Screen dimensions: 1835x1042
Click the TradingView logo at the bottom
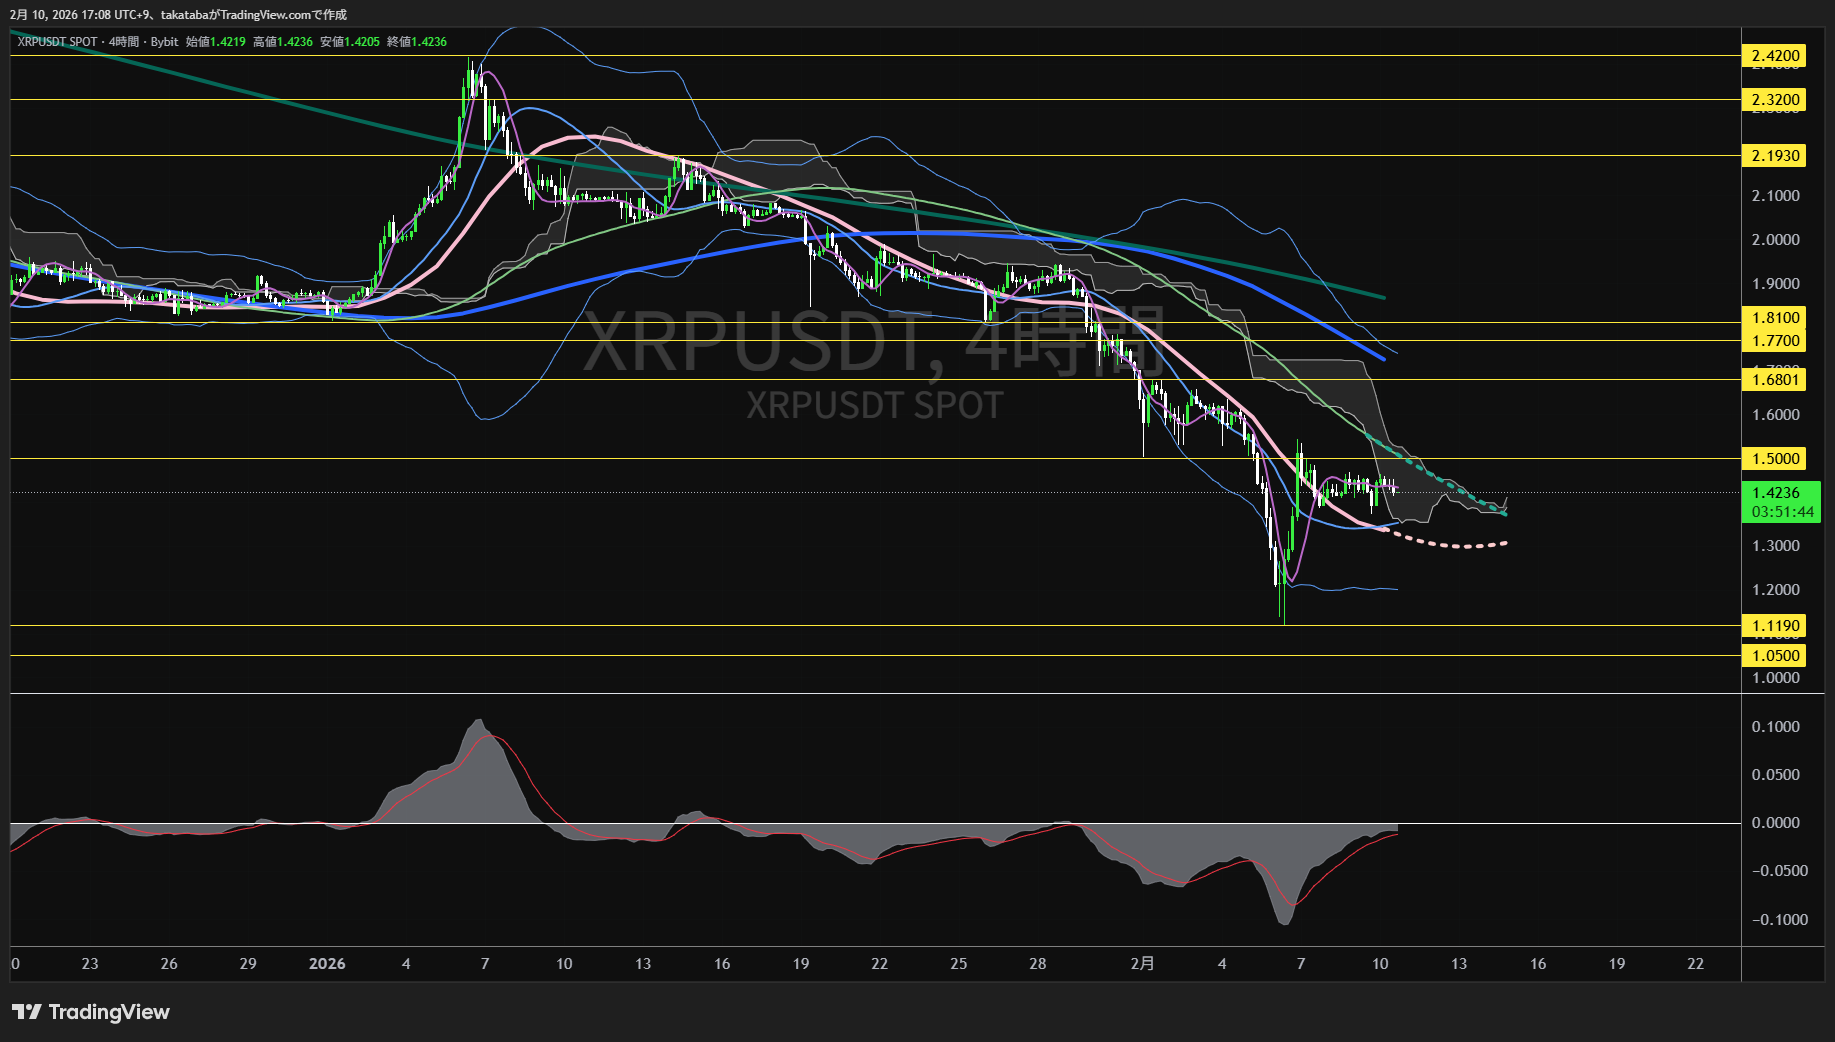coord(91,1012)
